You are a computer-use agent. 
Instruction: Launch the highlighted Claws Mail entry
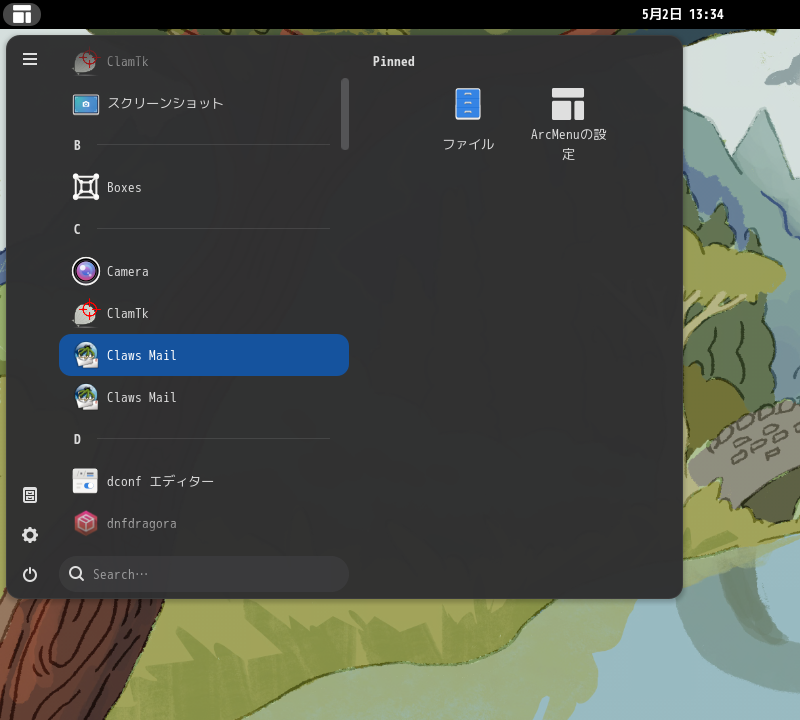click(204, 355)
